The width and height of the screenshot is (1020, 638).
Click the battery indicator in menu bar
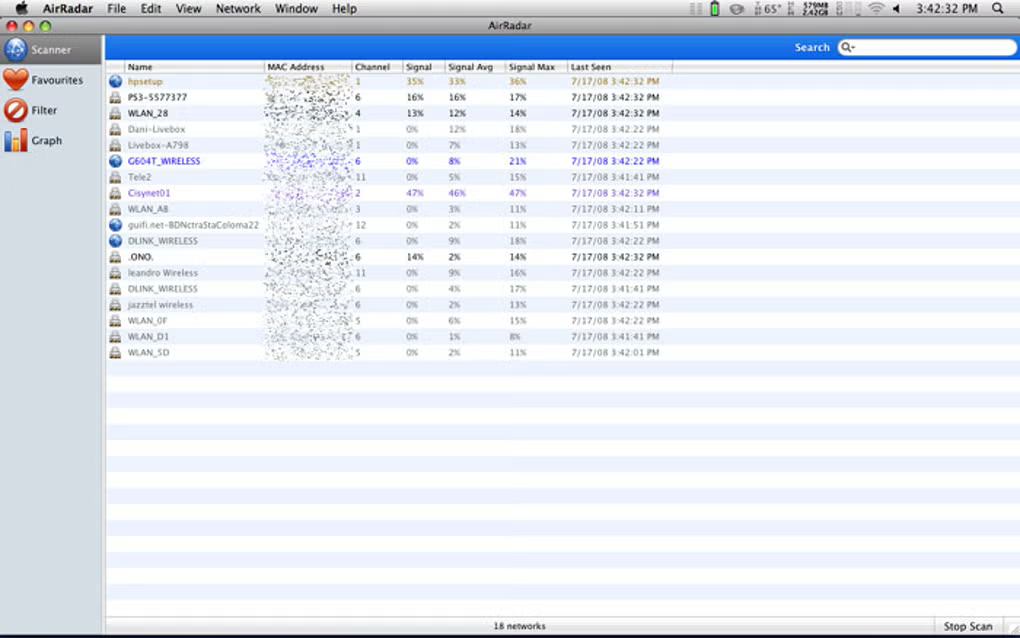714,8
